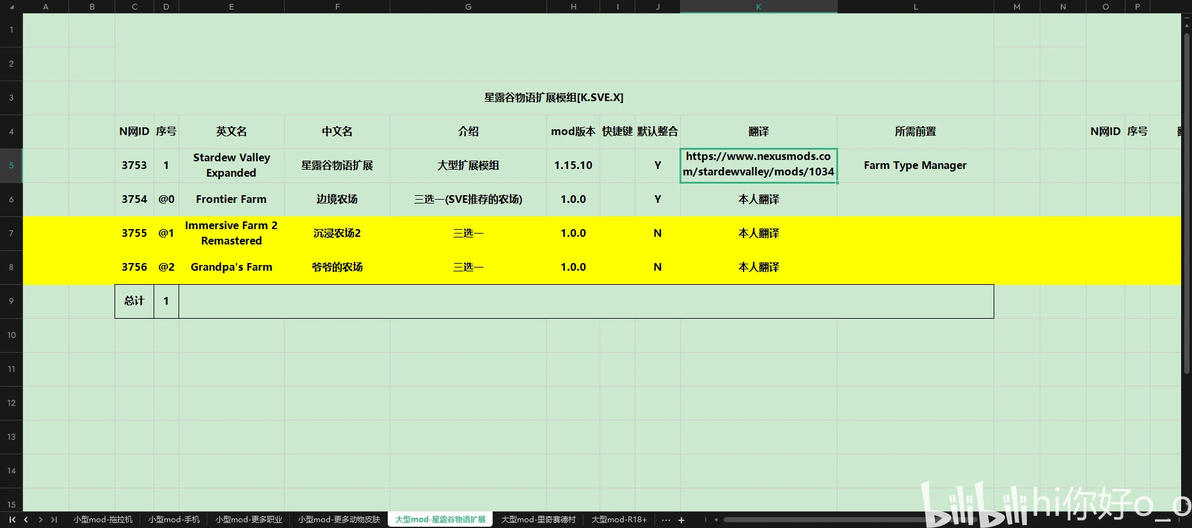Open the 小型mod-更多职业 sheet tab

tap(249, 520)
